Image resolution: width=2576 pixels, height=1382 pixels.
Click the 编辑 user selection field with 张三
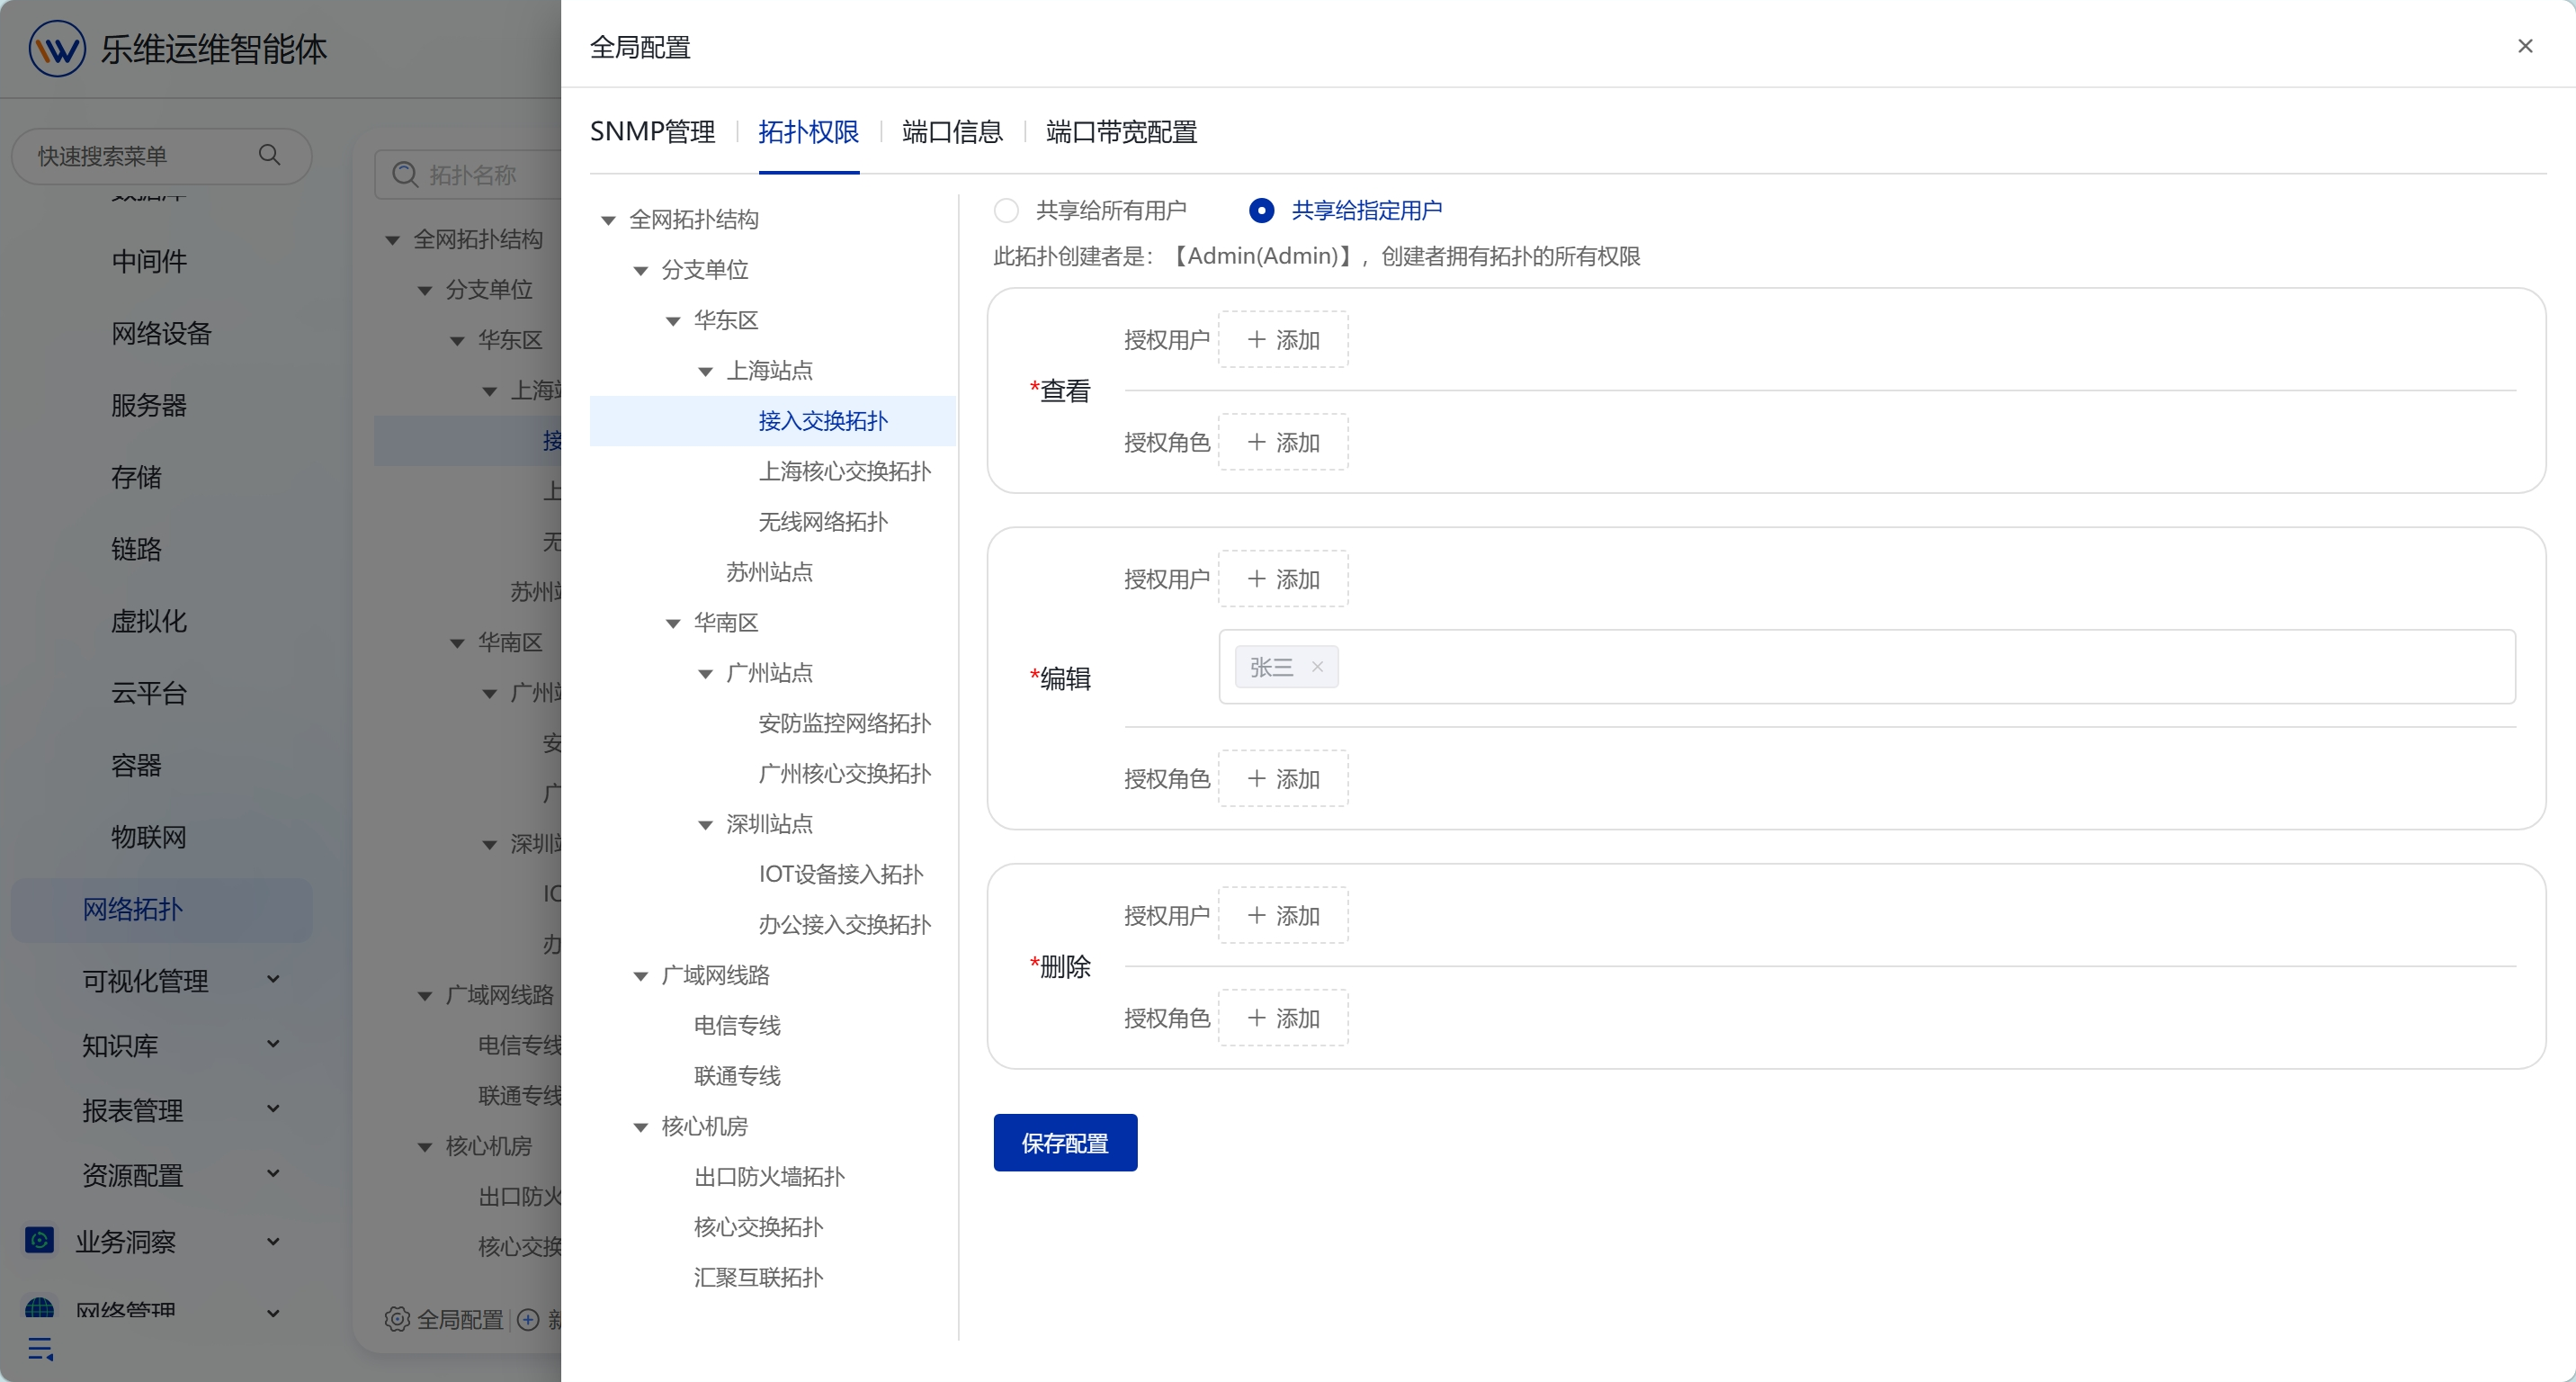coord(1866,667)
